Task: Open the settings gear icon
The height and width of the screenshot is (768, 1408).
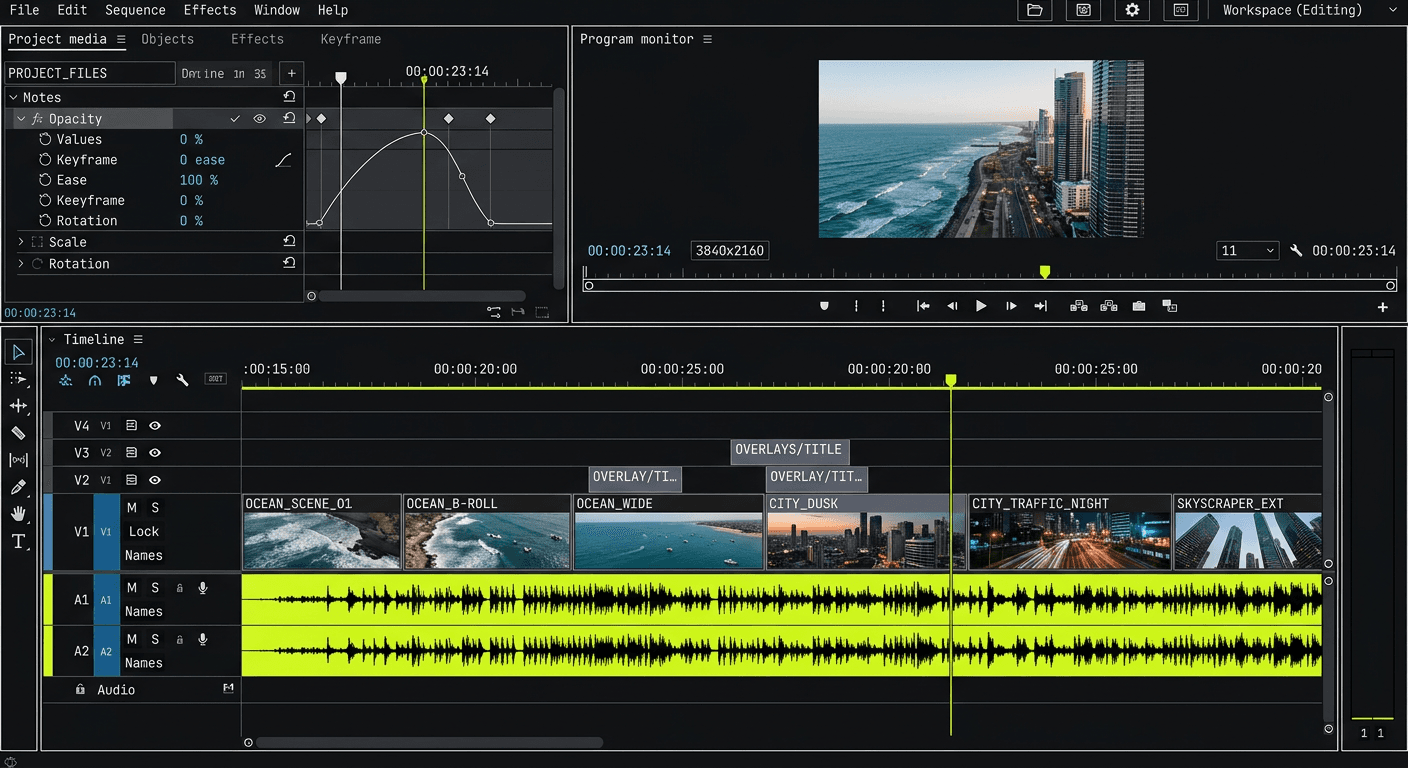Action: 1132,10
